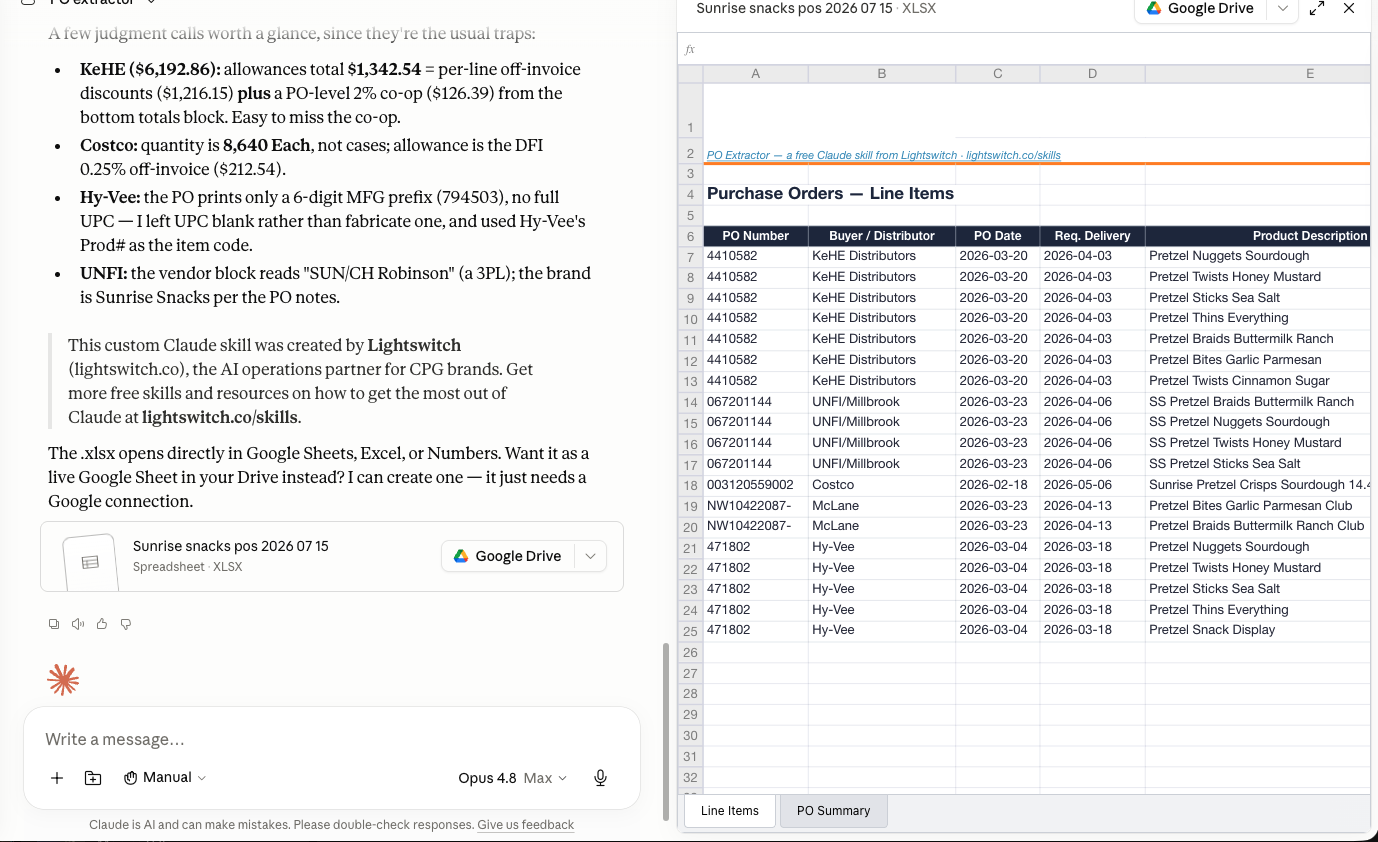1378x842 pixels.
Task: Select row 7 header in the sheet
Action: point(690,257)
